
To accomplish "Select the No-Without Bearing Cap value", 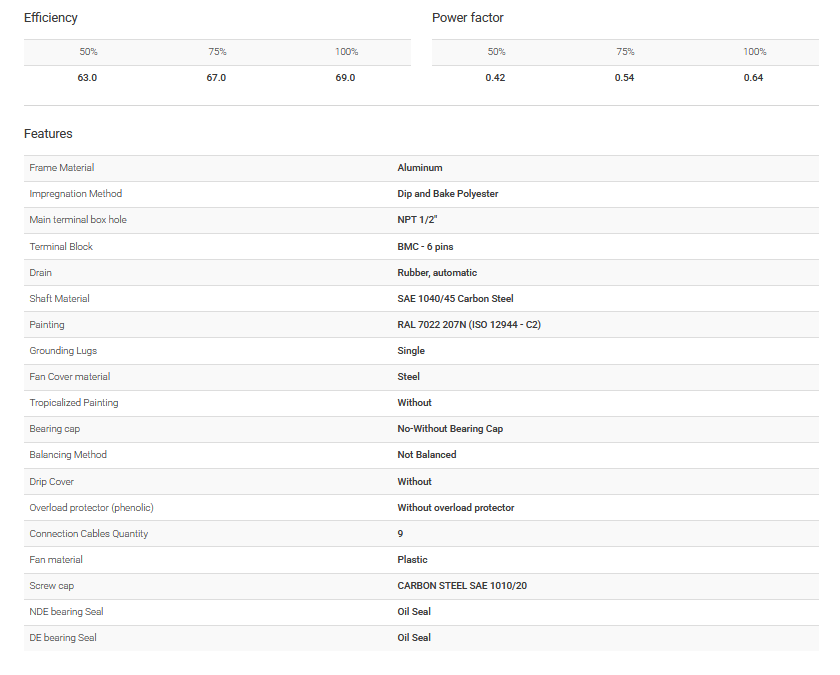I will click(x=450, y=429).
